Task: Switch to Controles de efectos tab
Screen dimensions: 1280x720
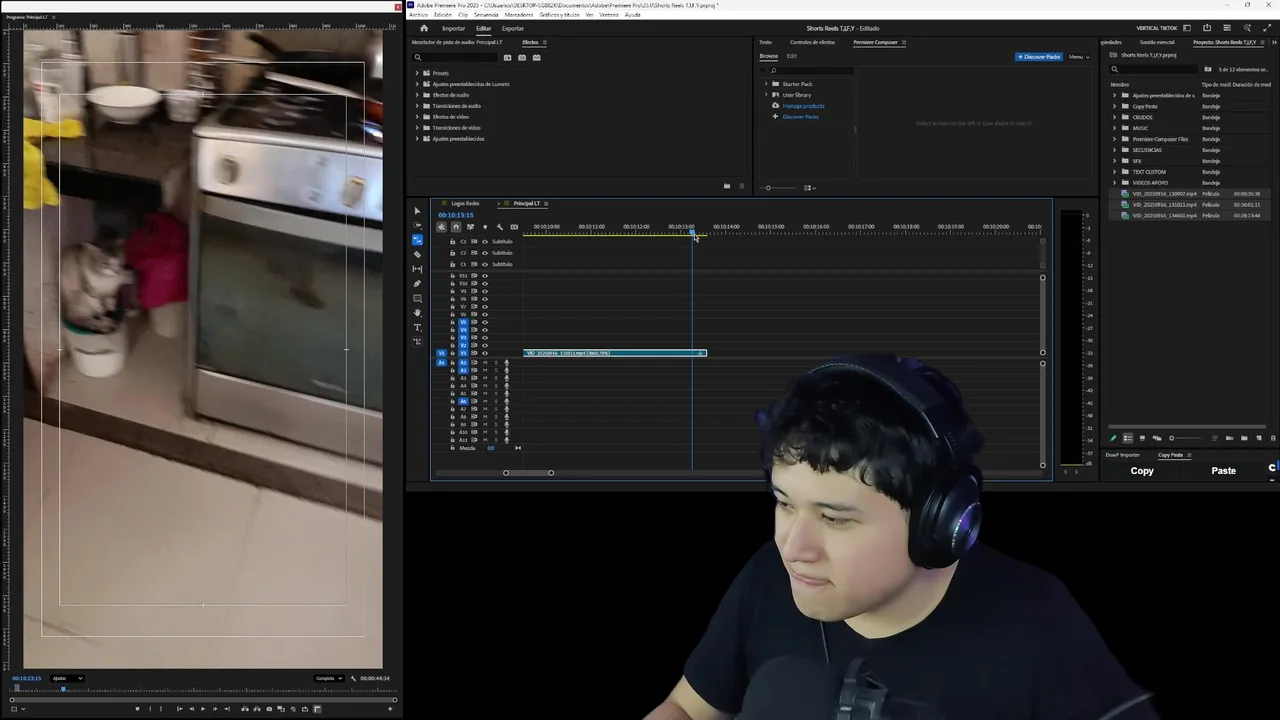Action: pos(812,42)
